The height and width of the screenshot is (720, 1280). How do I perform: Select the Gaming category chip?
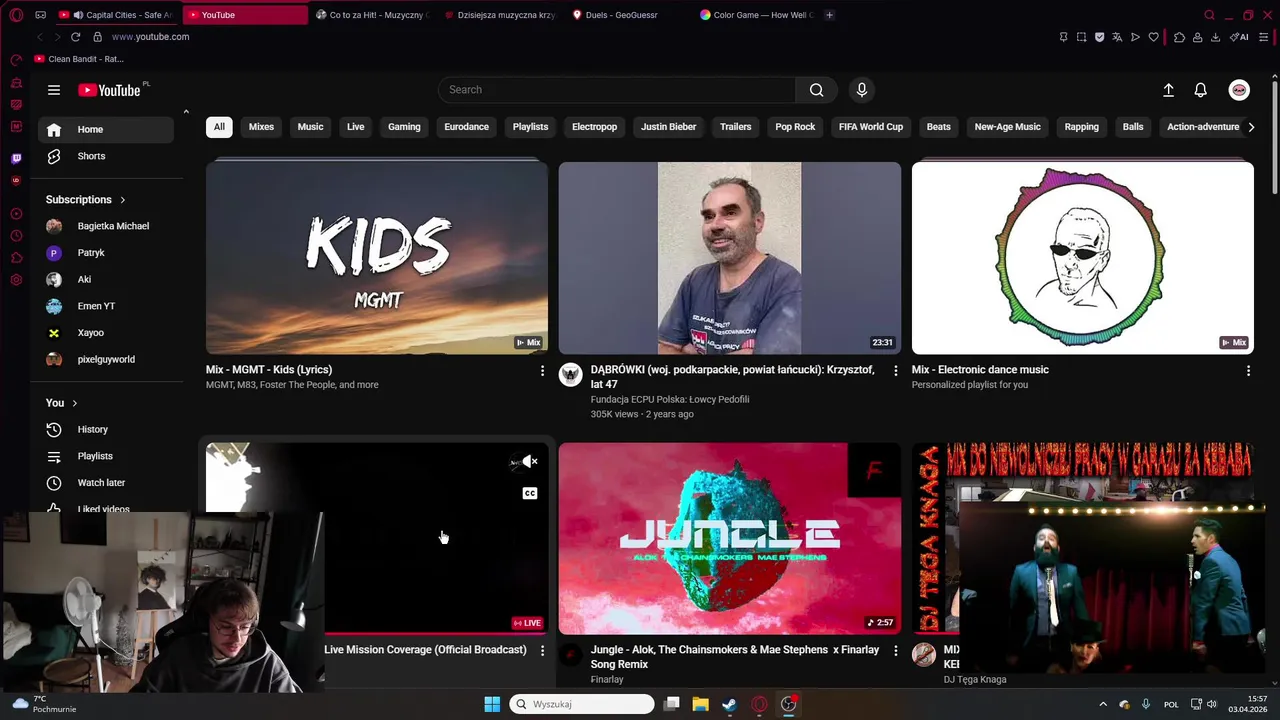(404, 127)
